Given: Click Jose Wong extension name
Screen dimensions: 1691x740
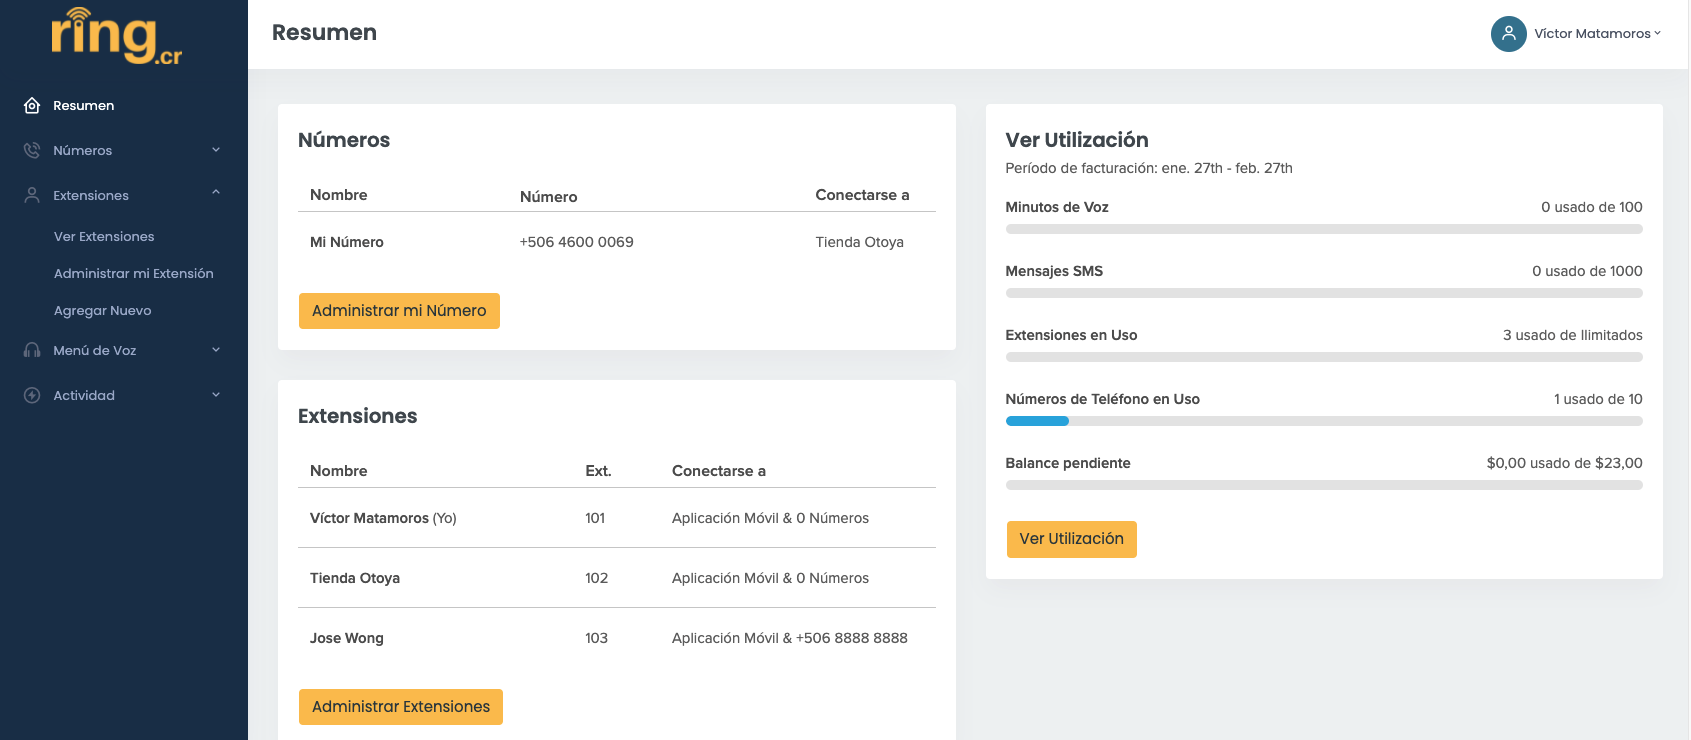Looking at the screenshot, I should point(347,638).
